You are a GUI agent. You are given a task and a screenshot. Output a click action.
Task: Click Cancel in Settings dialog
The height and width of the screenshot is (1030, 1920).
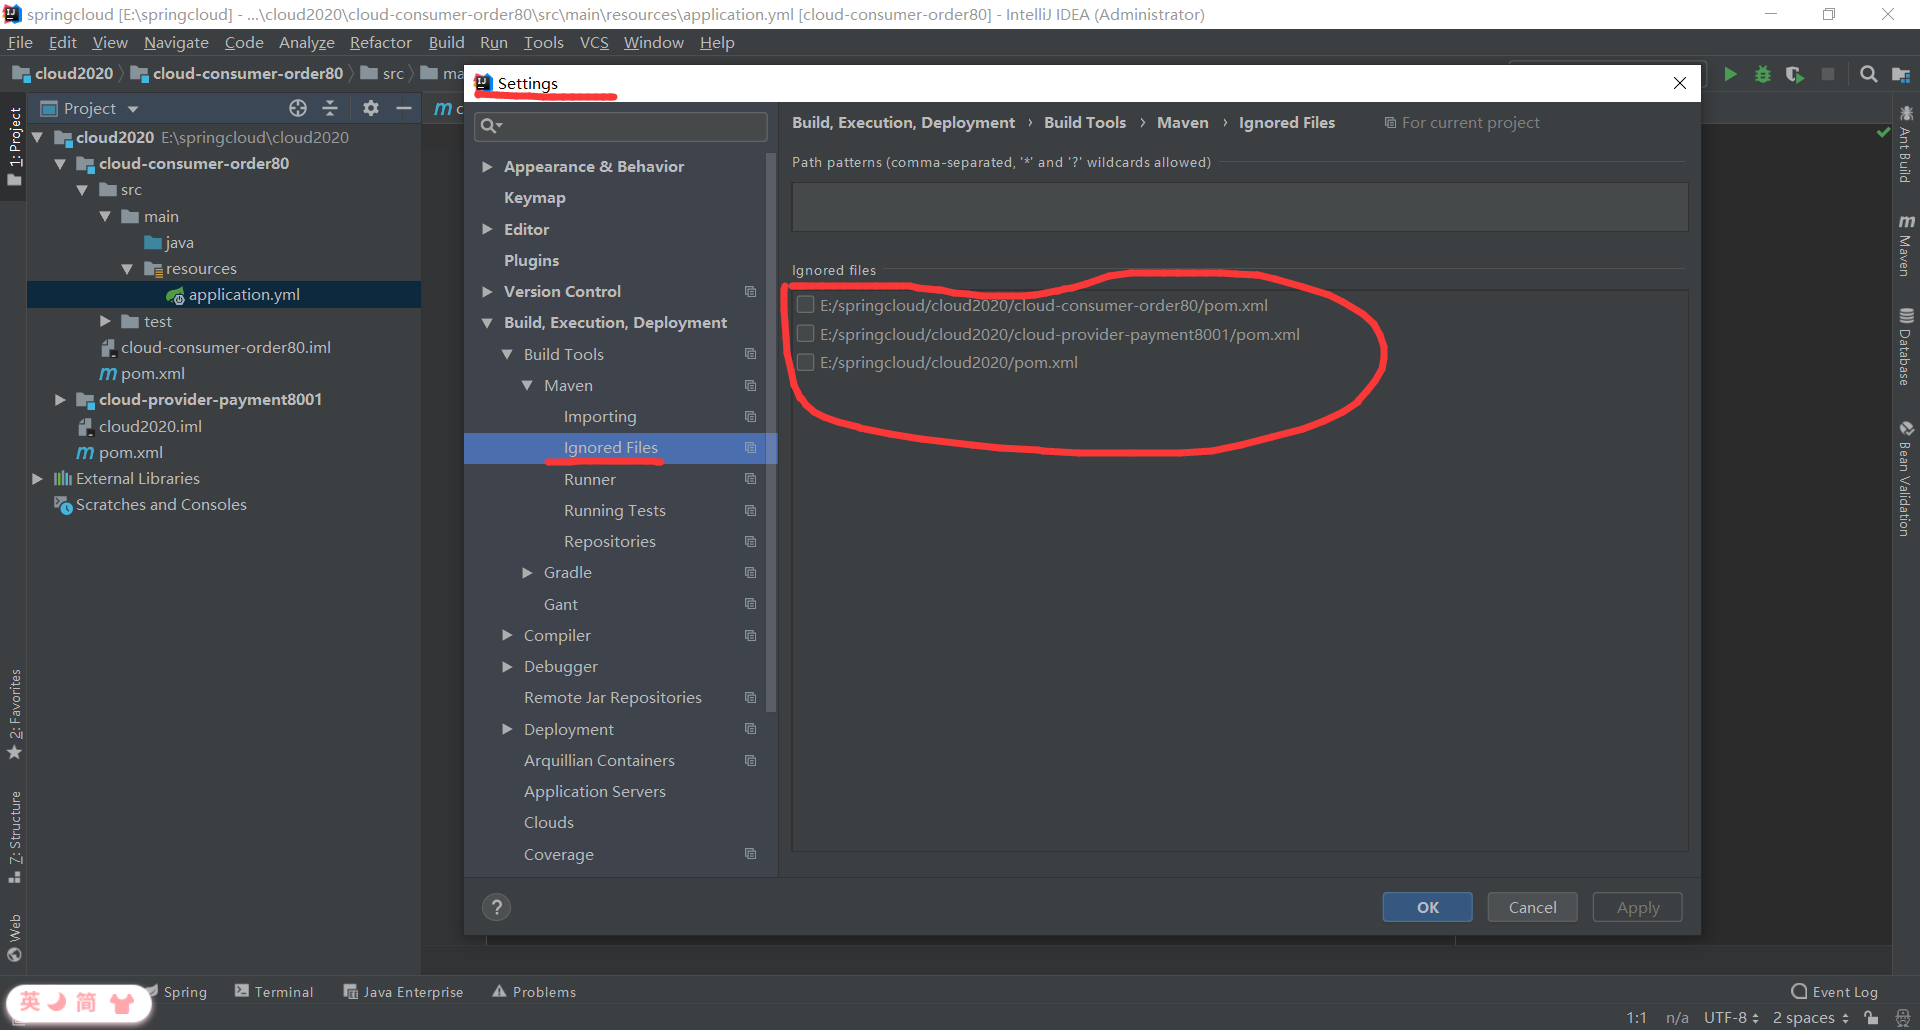1532,907
